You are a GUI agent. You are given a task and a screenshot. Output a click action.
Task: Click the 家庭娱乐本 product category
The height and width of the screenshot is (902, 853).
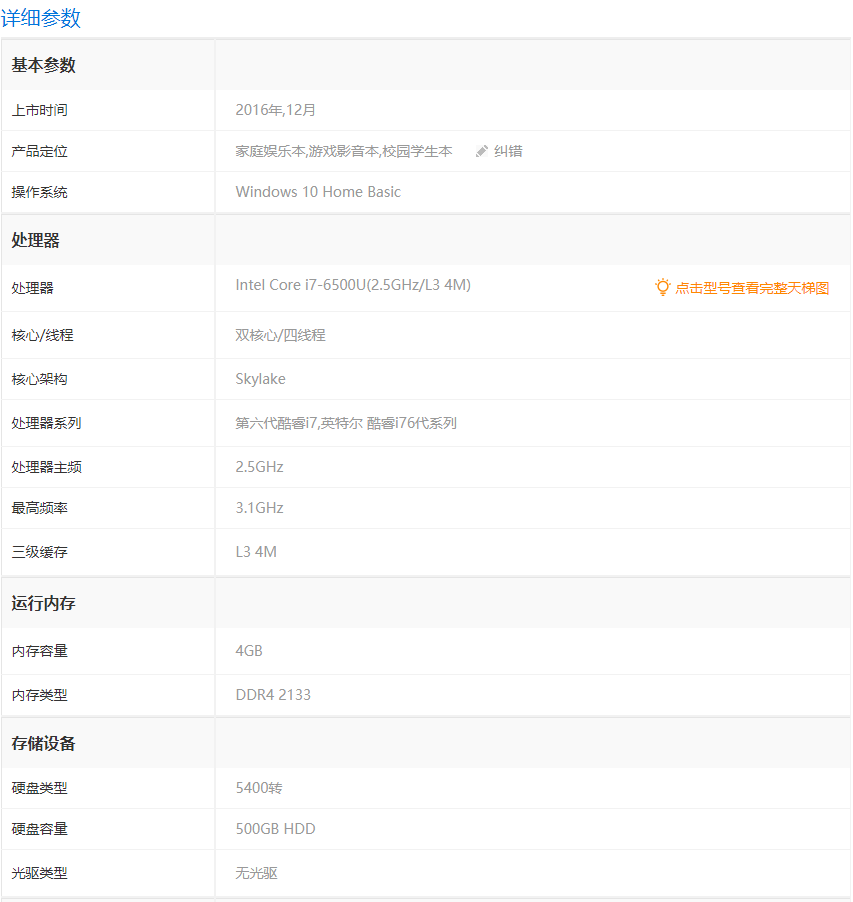(x=270, y=151)
